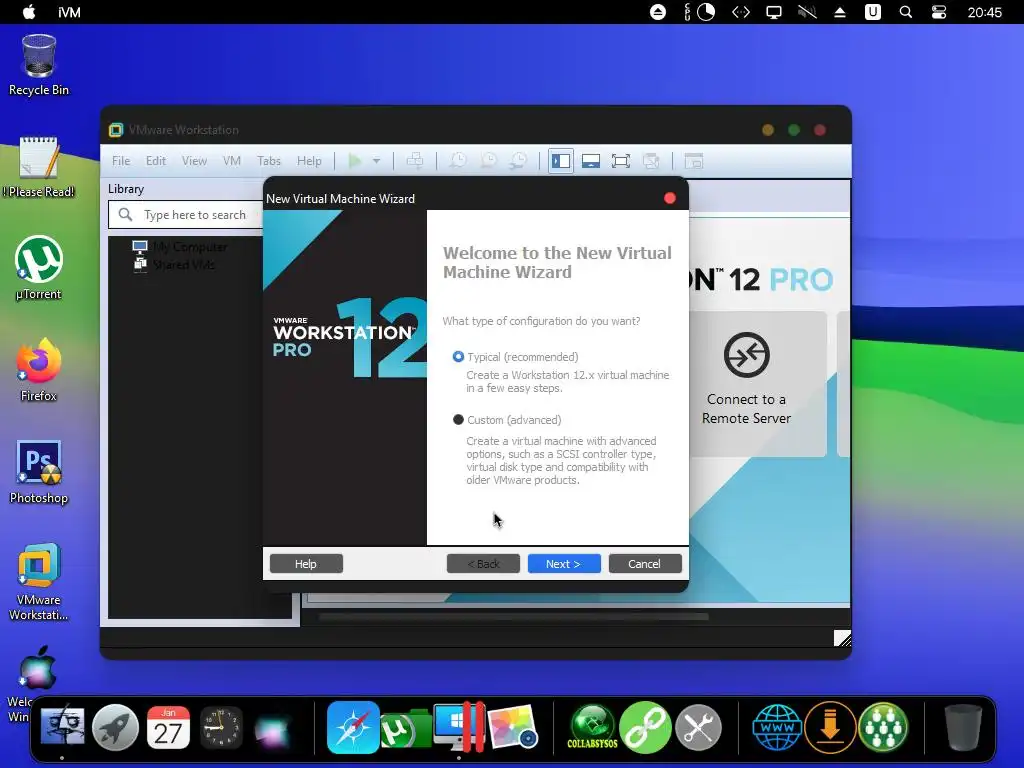
Task: Click the COLLABSYSOS icon in the dock
Action: [592, 726]
